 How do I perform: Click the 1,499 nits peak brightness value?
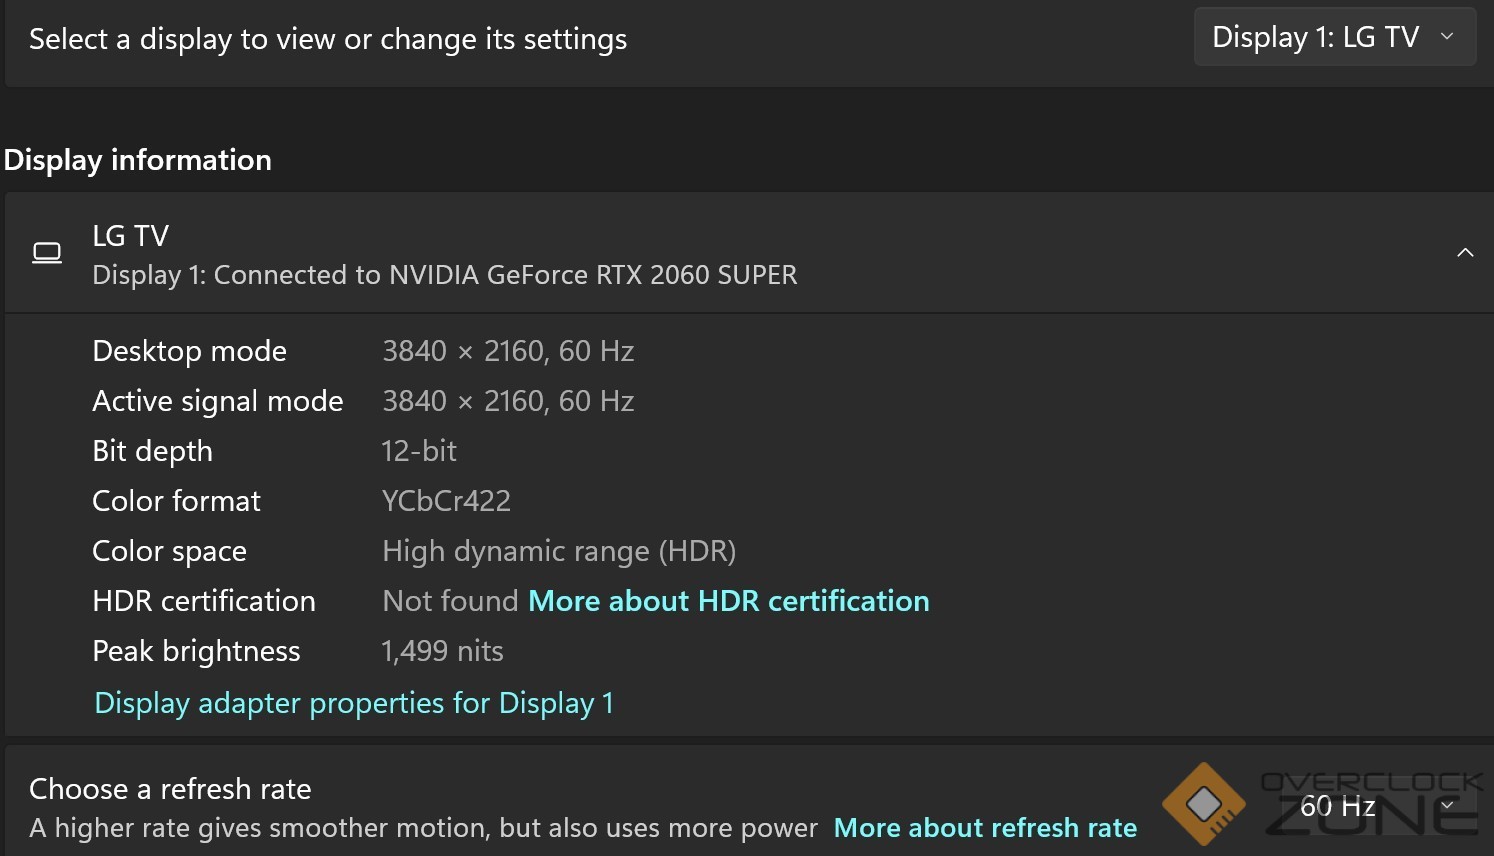pyautogui.click(x=442, y=651)
